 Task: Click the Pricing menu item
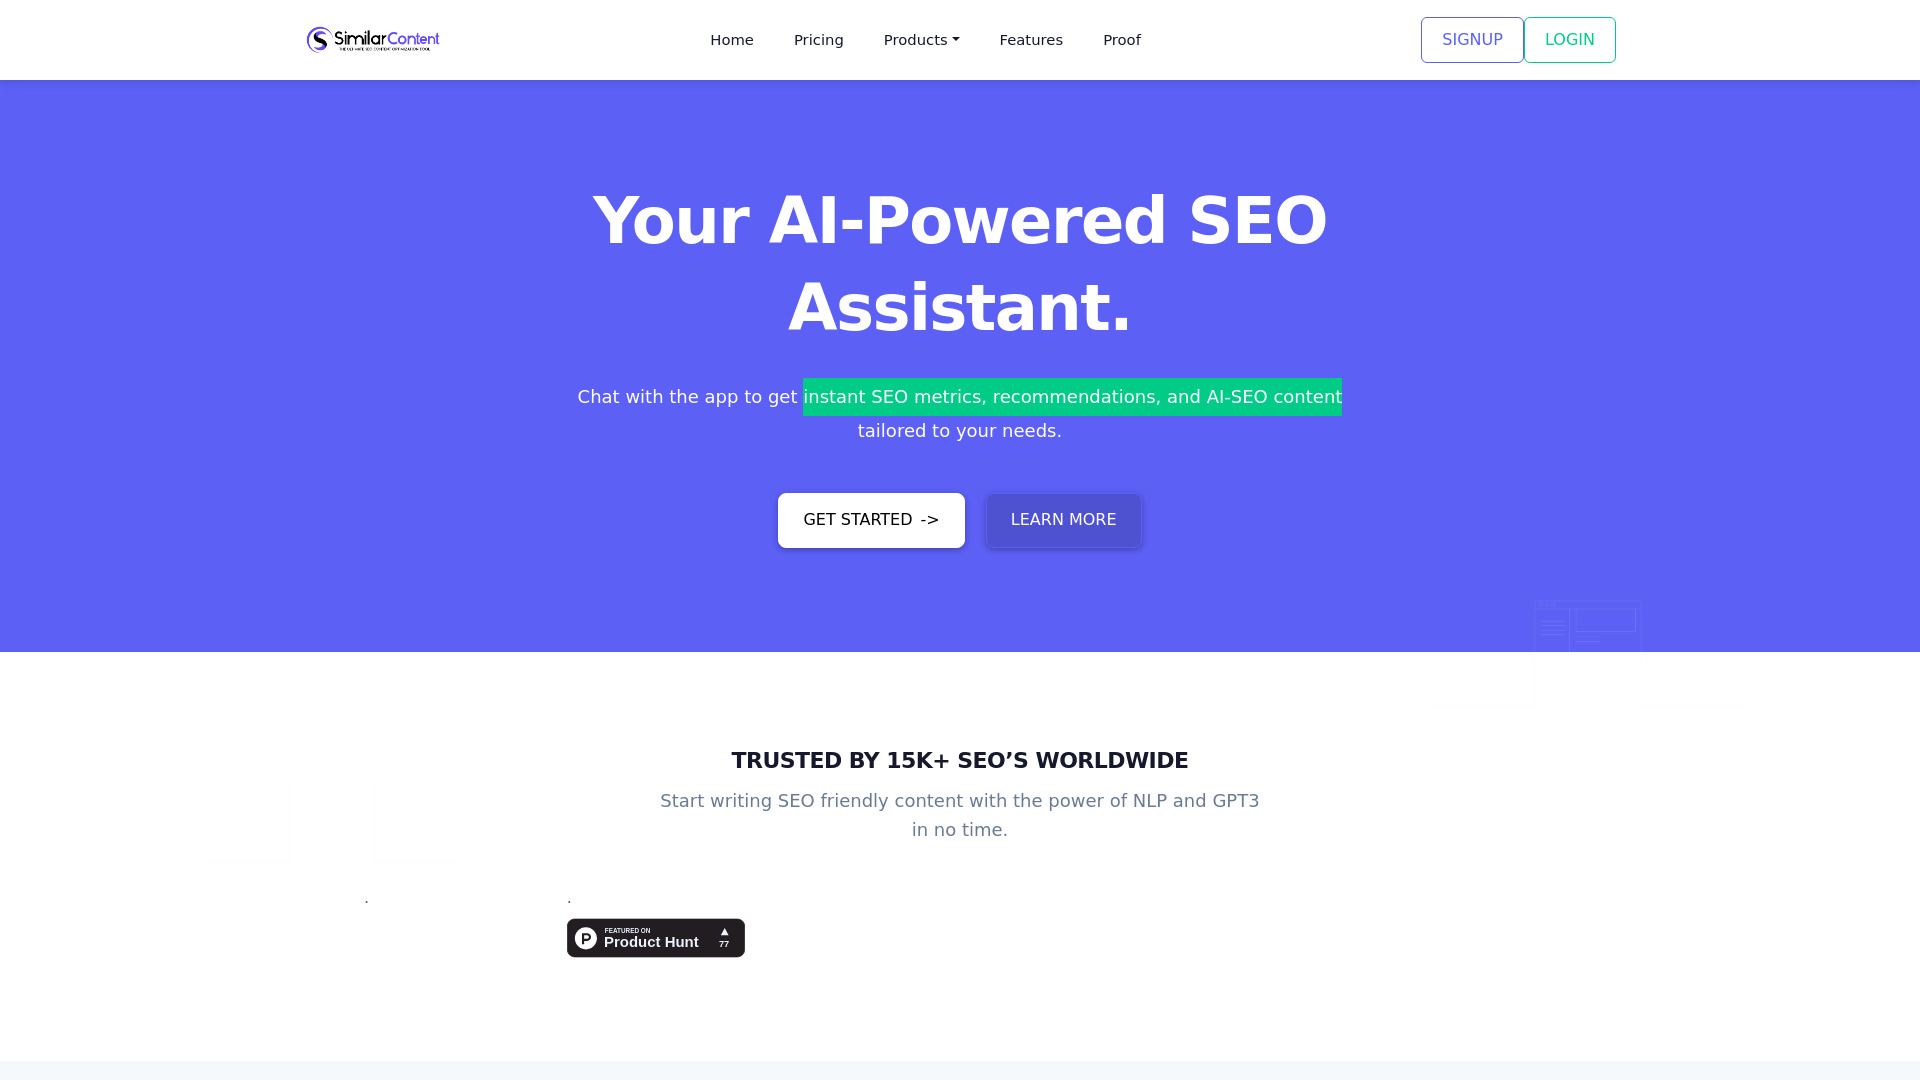pyautogui.click(x=818, y=40)
